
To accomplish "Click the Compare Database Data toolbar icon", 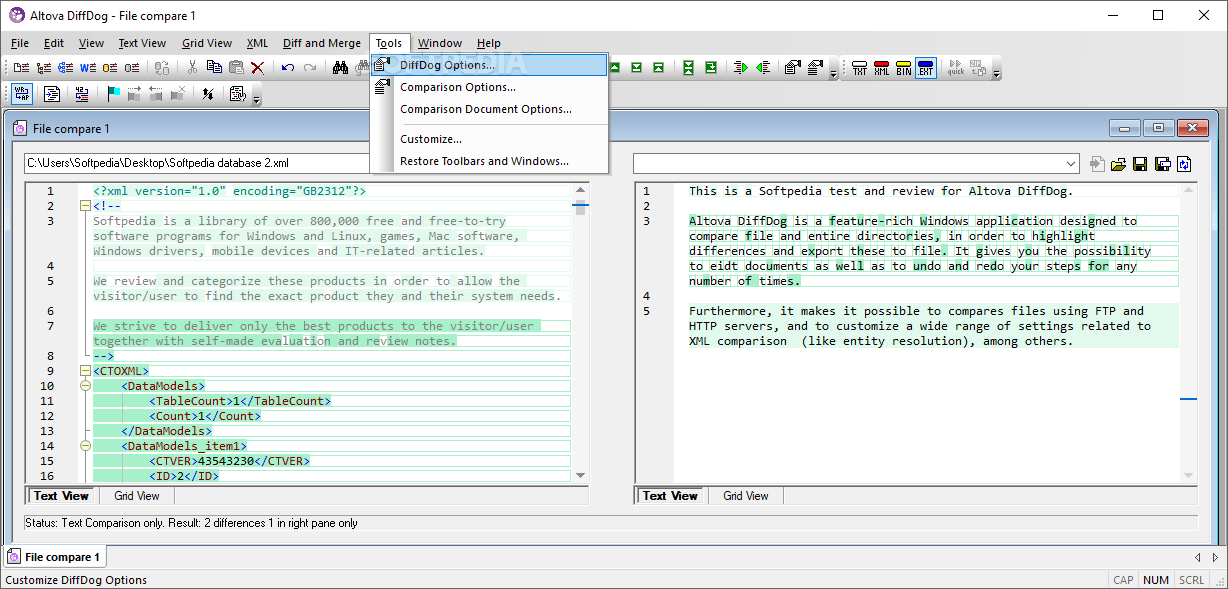I will pos(110,68).
